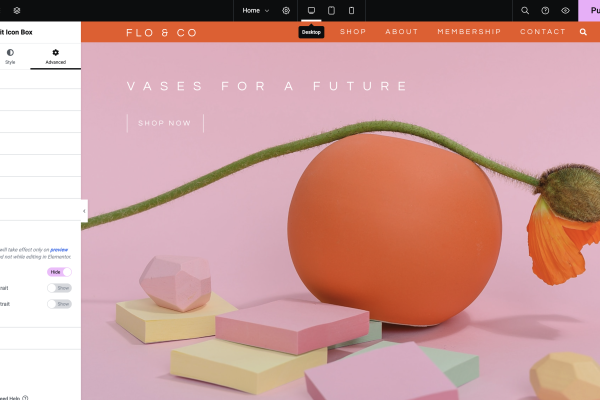Click the SHOP menu item in site header

pos(353,32)
